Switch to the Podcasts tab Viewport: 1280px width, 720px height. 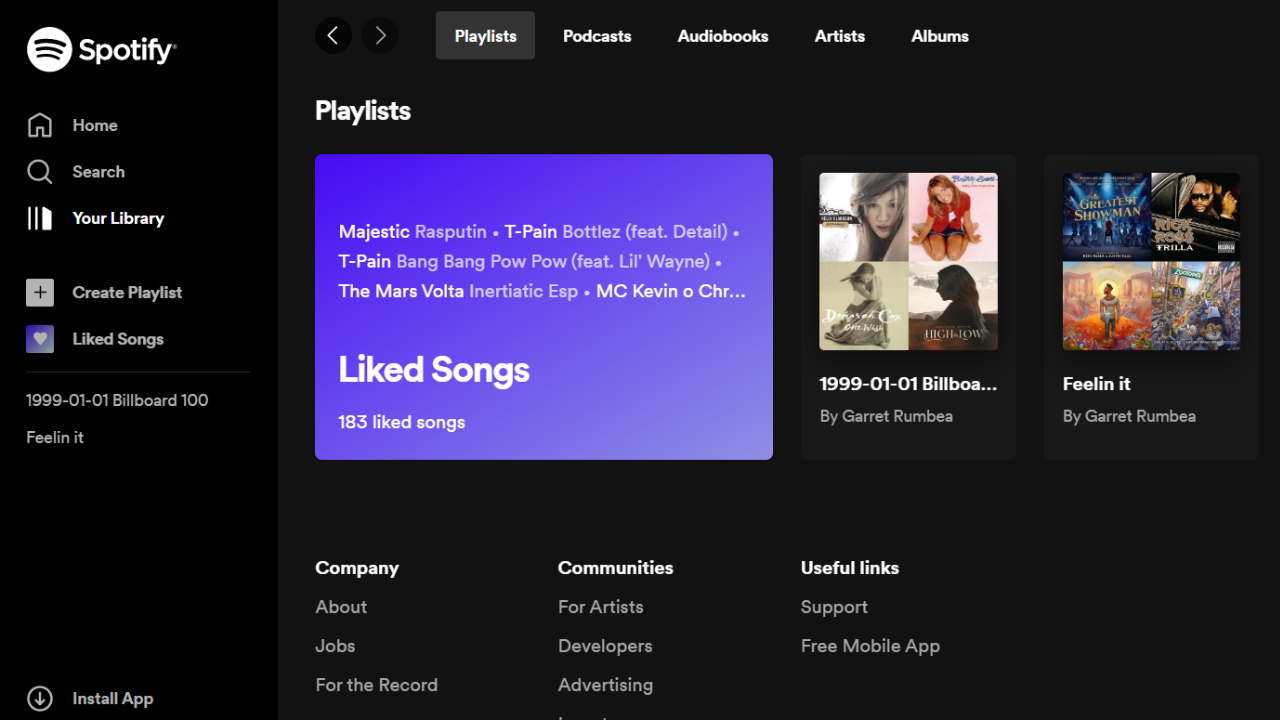pos(597,36)
